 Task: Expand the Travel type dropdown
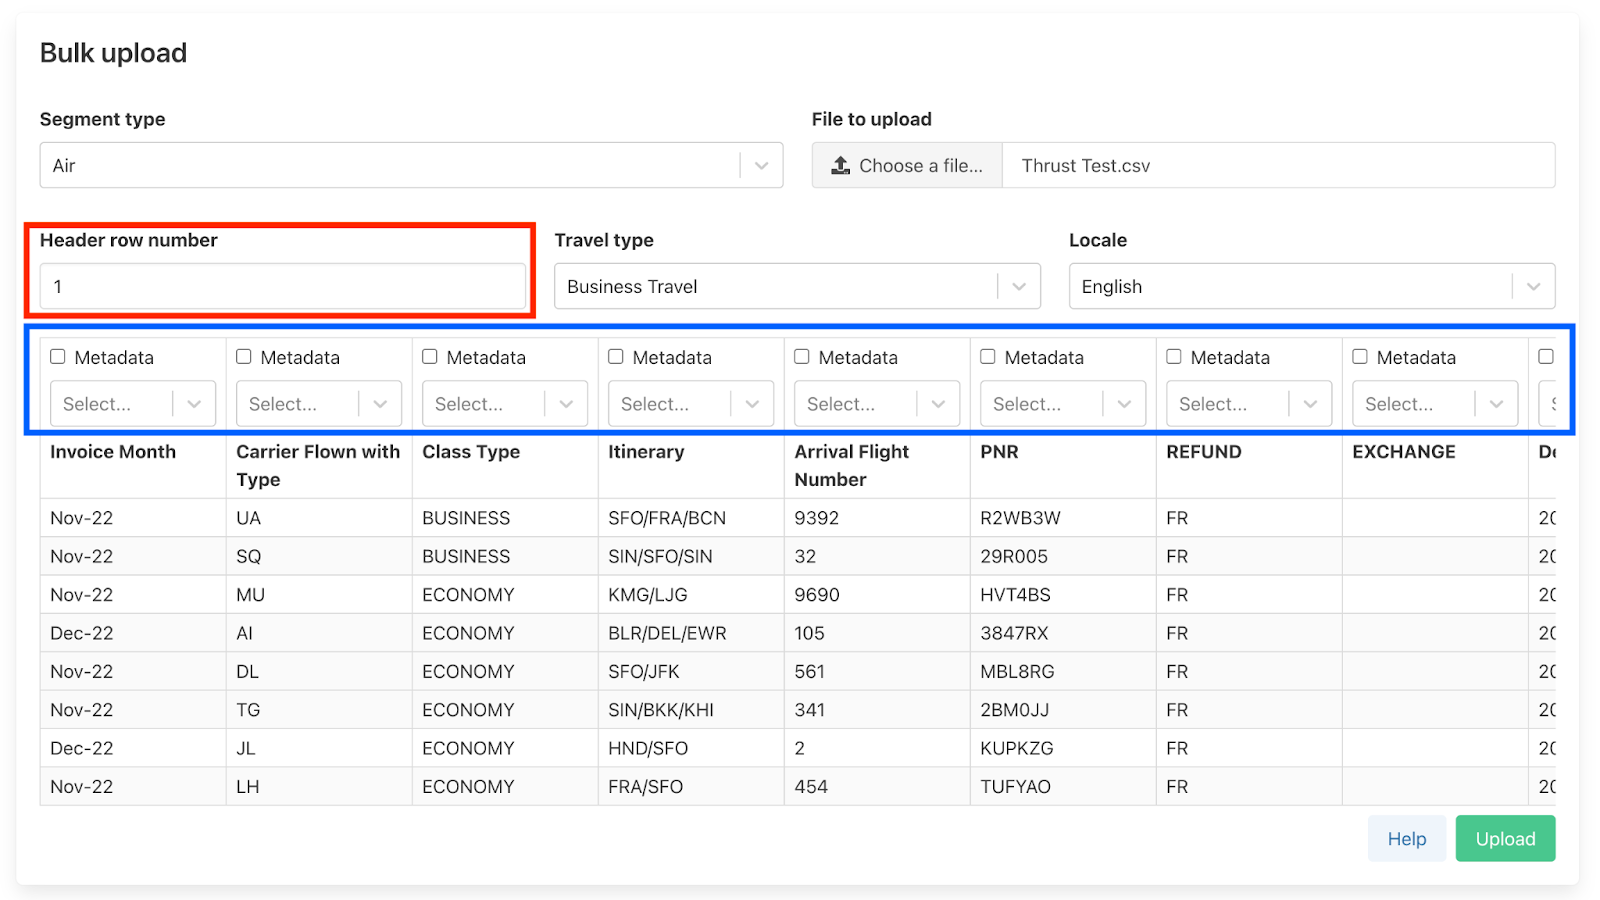tap(796, 287)
